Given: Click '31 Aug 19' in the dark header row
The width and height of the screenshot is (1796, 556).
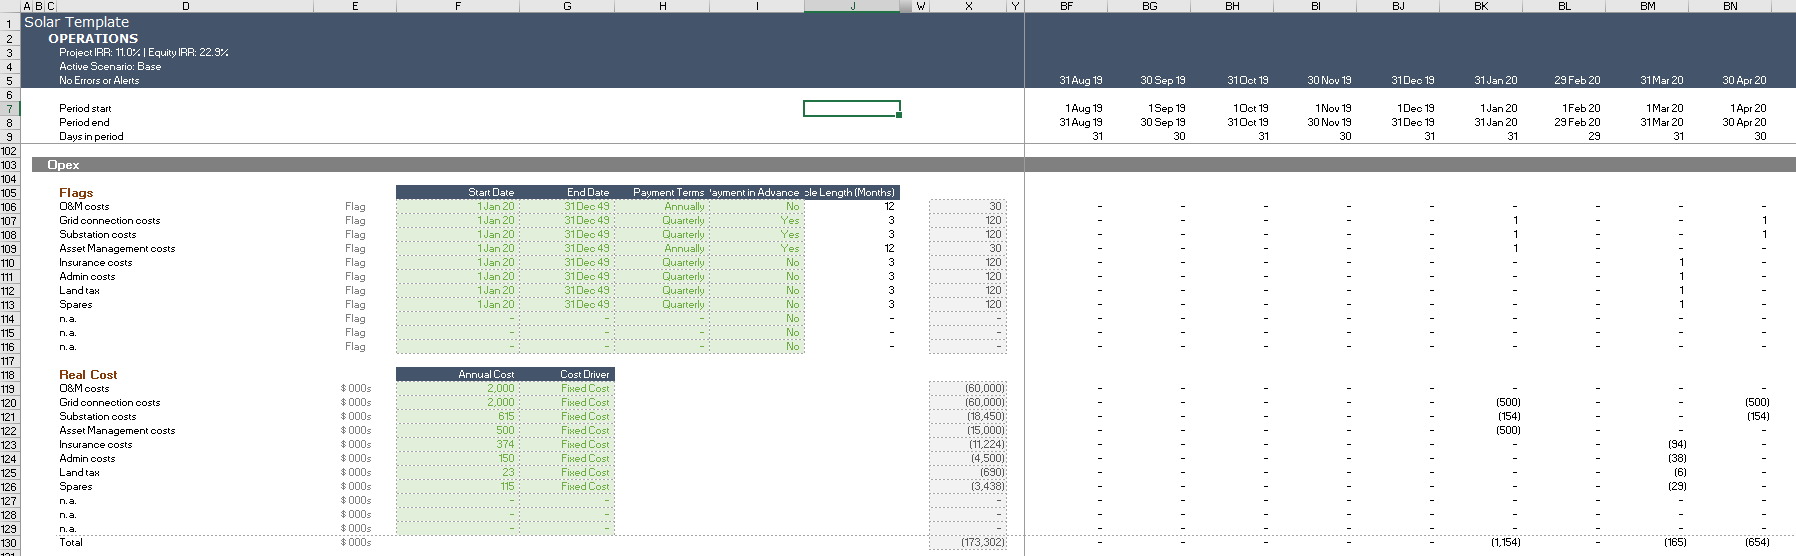Looking at the screenshot, I should click(1081, 80).
